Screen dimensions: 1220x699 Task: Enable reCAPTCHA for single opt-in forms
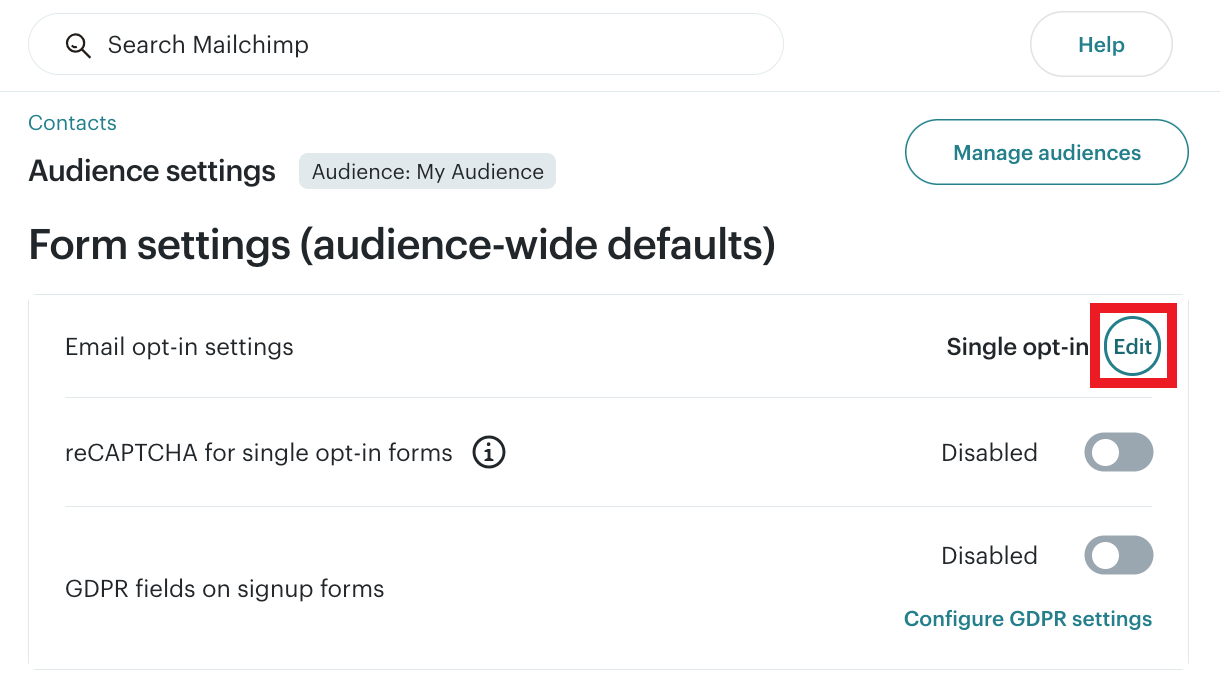[1119, 452]
